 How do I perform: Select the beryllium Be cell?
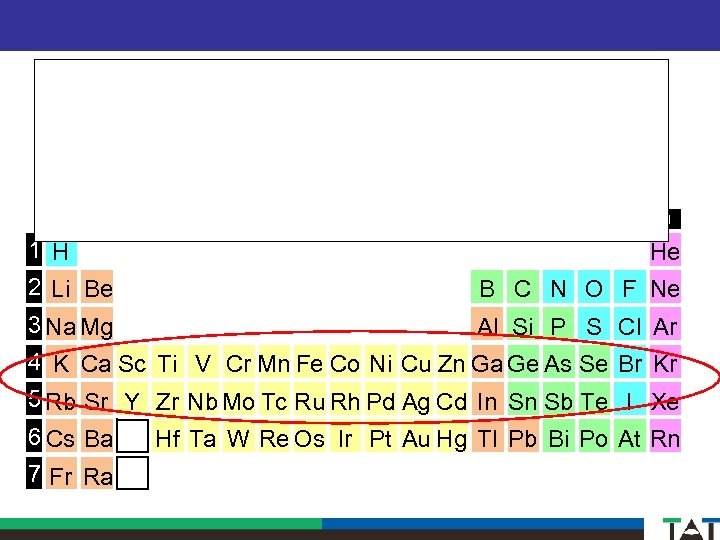(x=97, y=287)
